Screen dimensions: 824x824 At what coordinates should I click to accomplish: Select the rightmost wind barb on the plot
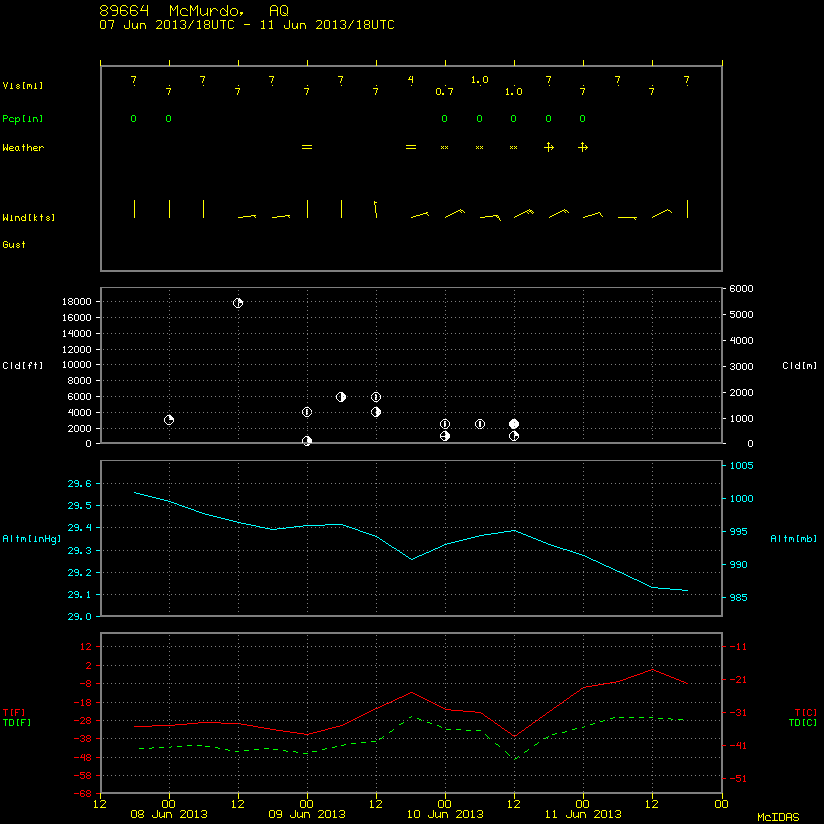point(687,209)
